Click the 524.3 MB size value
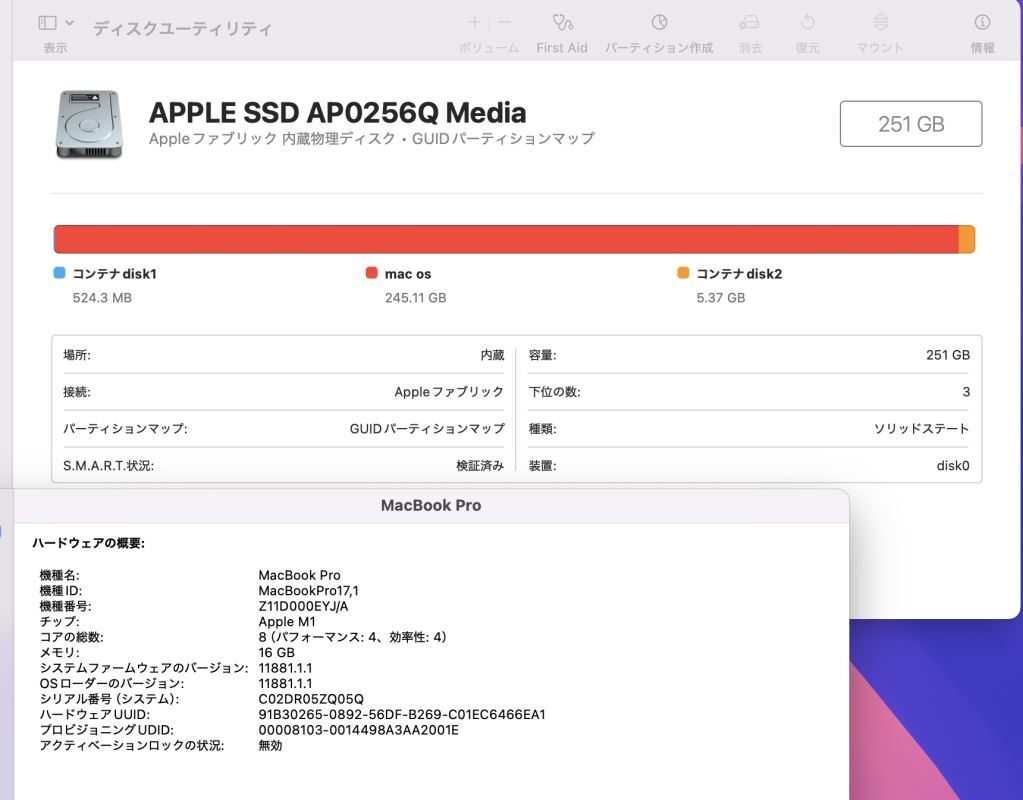Image resolution: width=1023 pixels, height=800 pixels. pos(102,298)
